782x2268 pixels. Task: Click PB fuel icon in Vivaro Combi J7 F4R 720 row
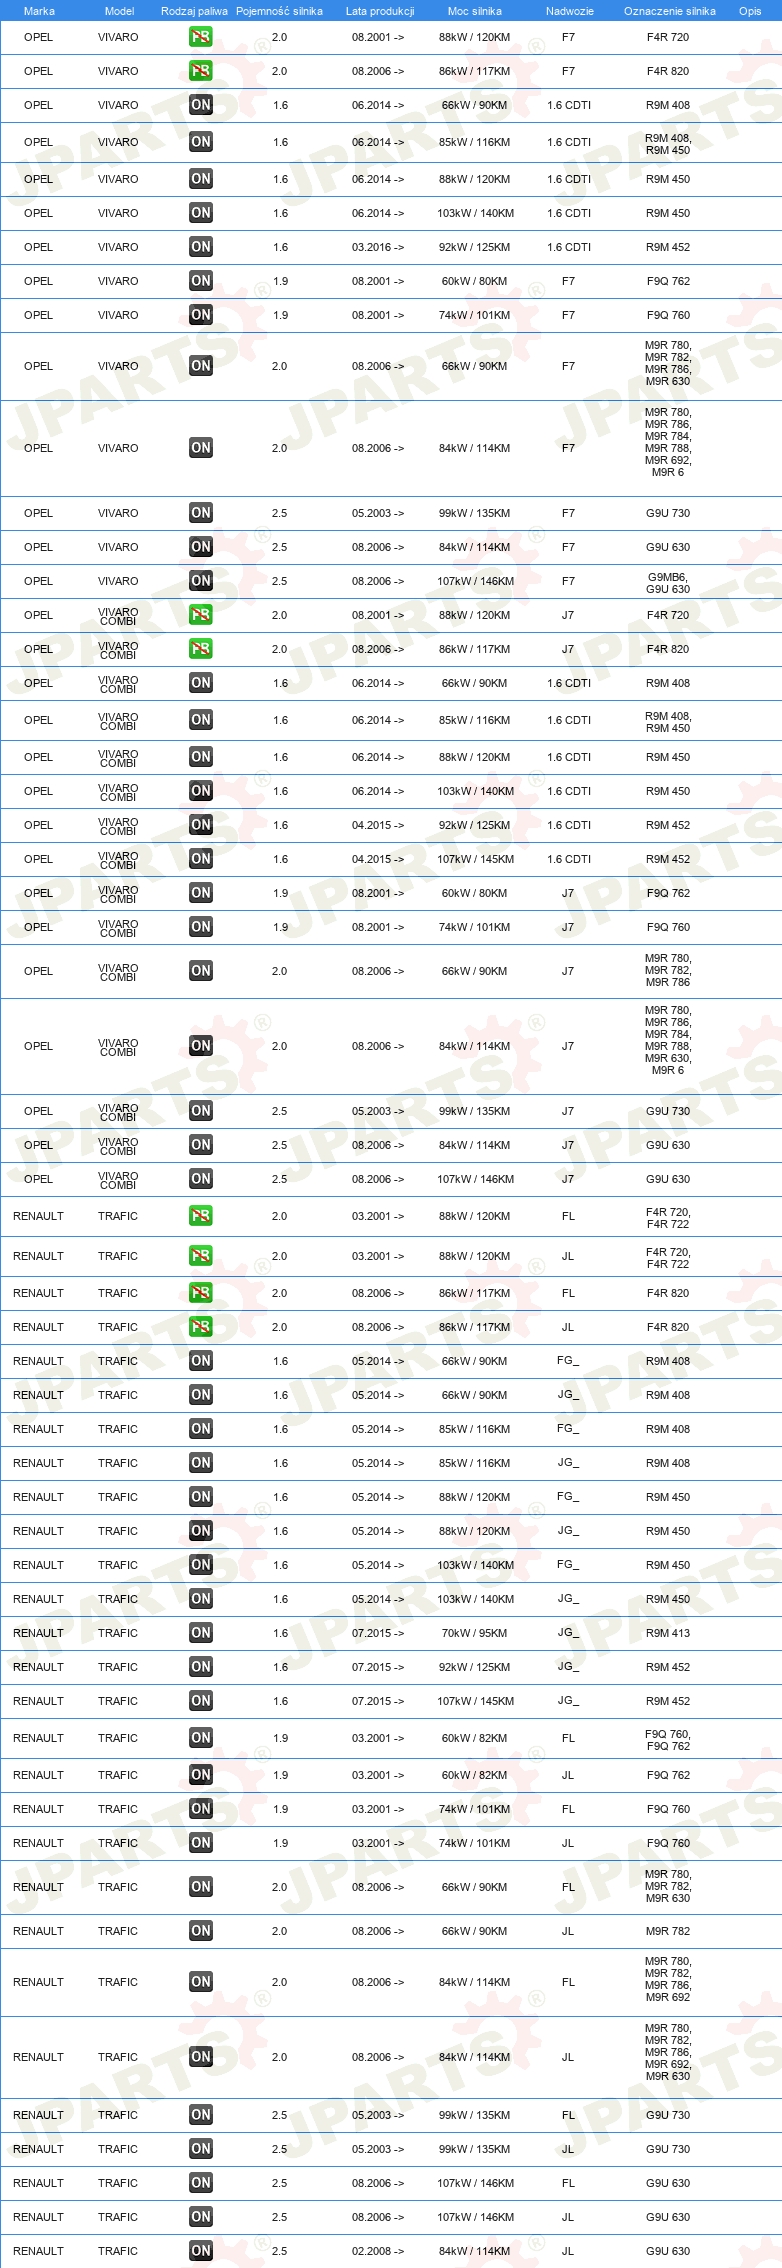tap(201, 615)
